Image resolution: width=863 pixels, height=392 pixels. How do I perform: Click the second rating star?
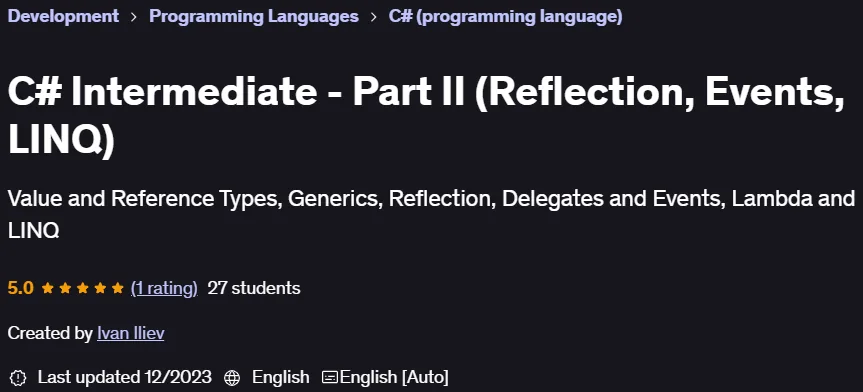click(x=65, y=288)
